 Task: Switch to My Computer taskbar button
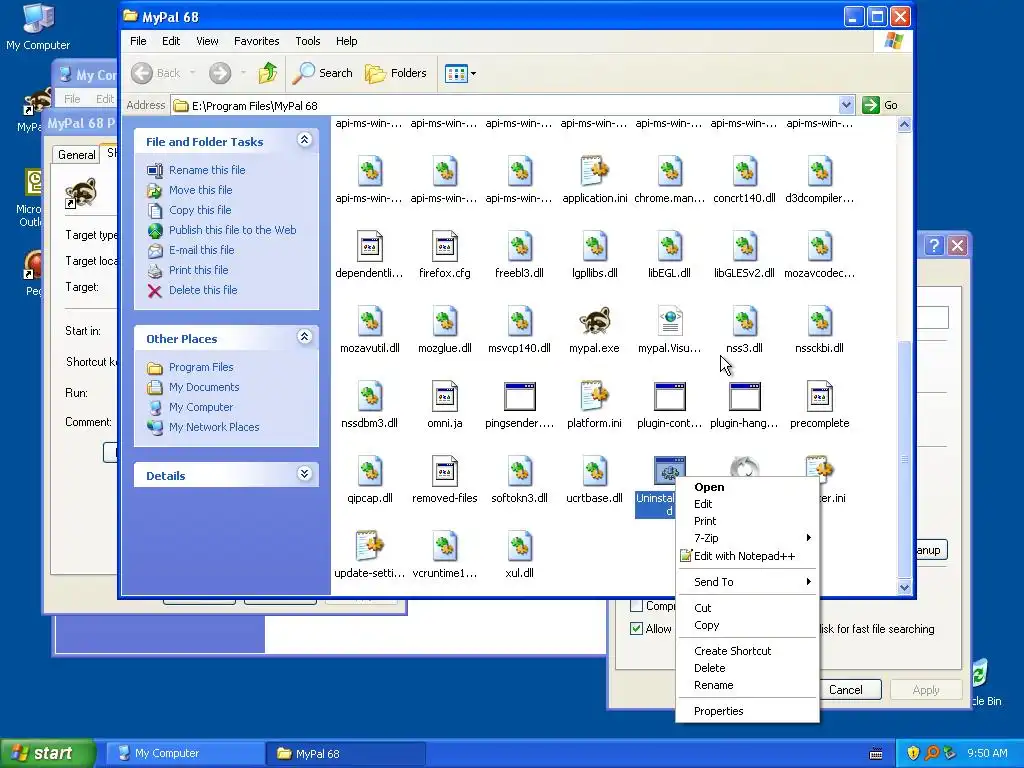coord(184,753)
